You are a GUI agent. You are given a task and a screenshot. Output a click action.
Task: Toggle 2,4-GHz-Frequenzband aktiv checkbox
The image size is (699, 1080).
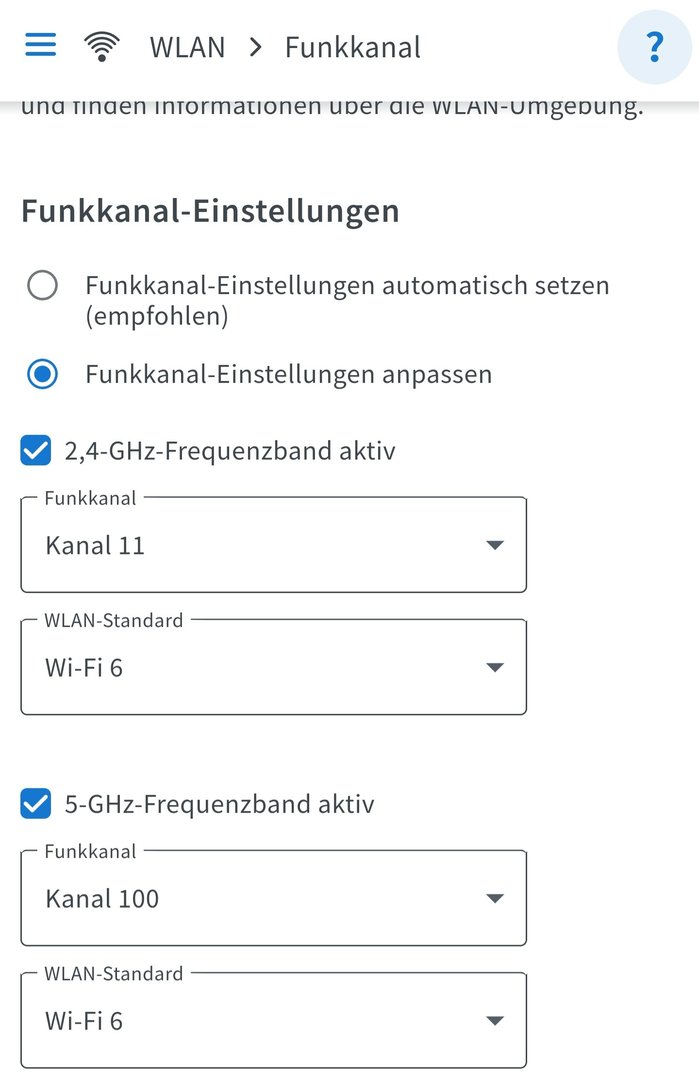click(35, 451)
